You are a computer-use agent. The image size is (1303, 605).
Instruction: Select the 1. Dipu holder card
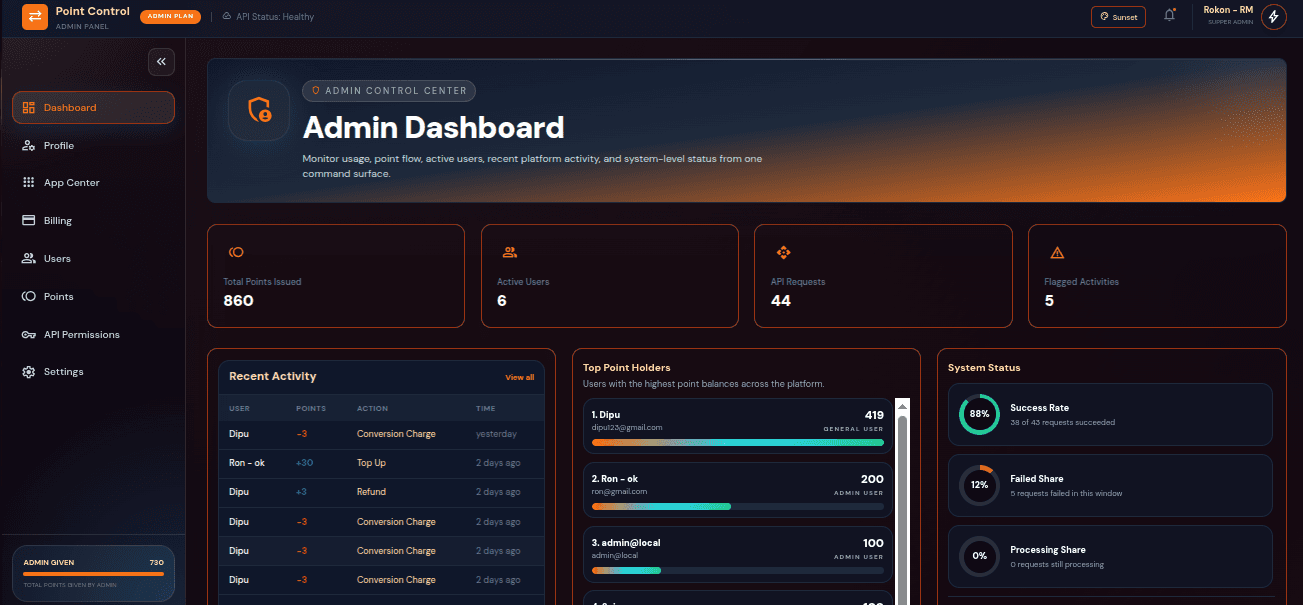tap(738, 426)
